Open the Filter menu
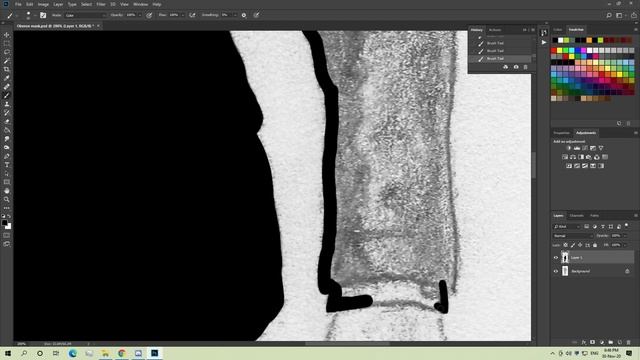The height and width of the screenshot is (360, 640). pos(101,4)
